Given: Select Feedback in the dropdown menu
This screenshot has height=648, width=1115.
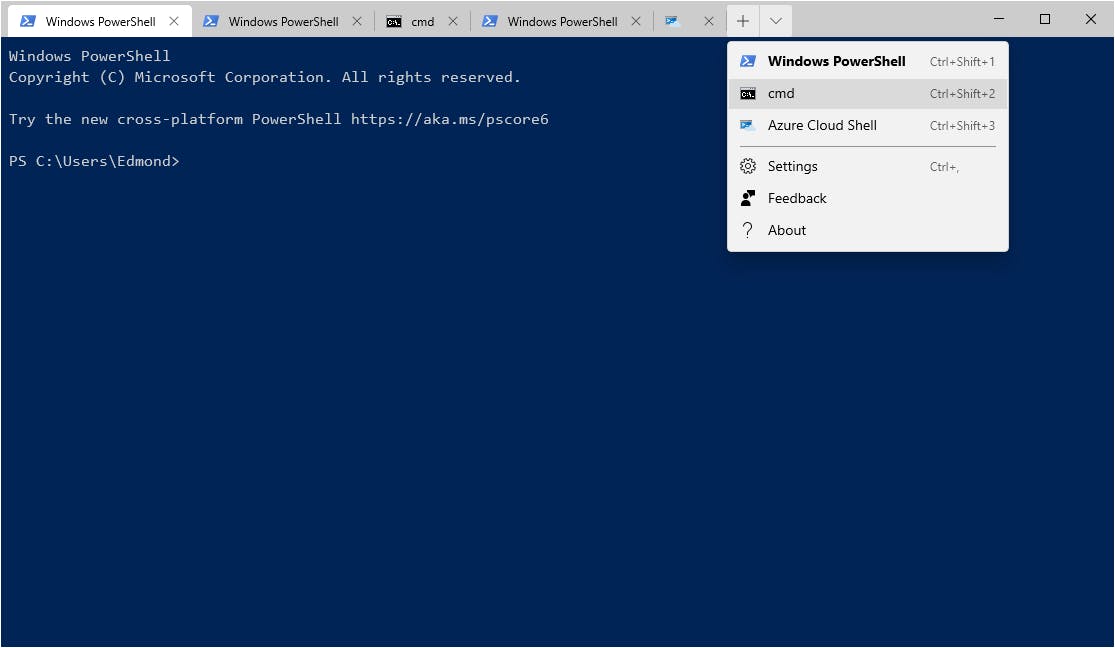Looking at the screenshot, I should (x=868, y=198).
